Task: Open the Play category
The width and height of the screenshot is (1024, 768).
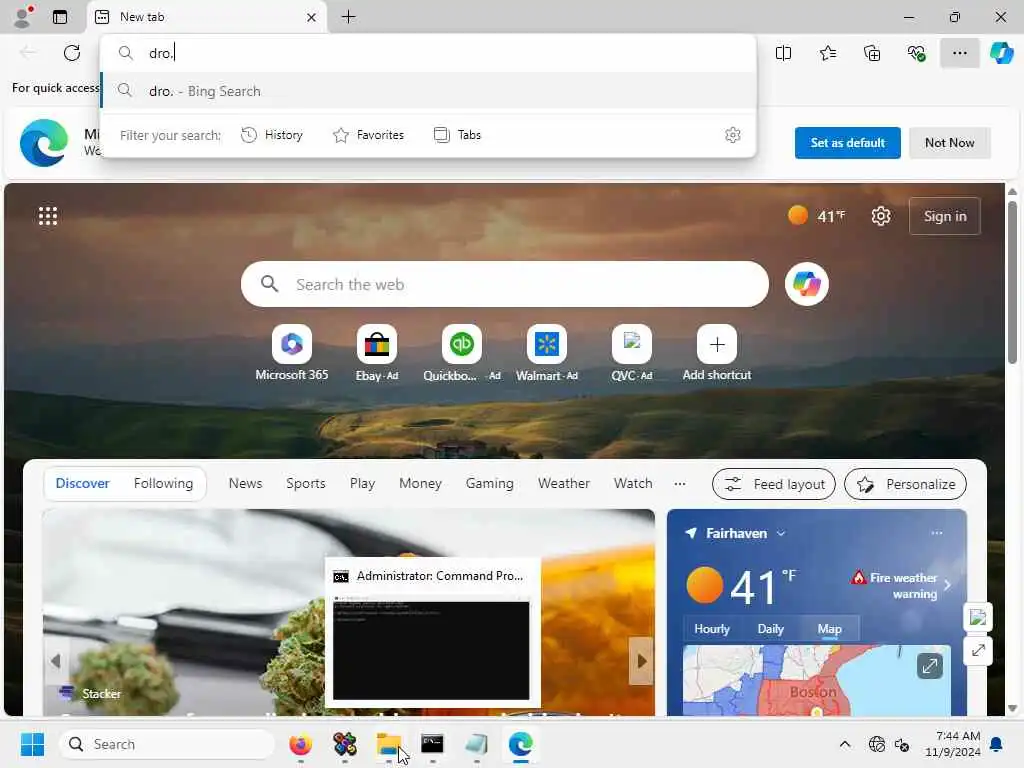Action: [362, 483]
